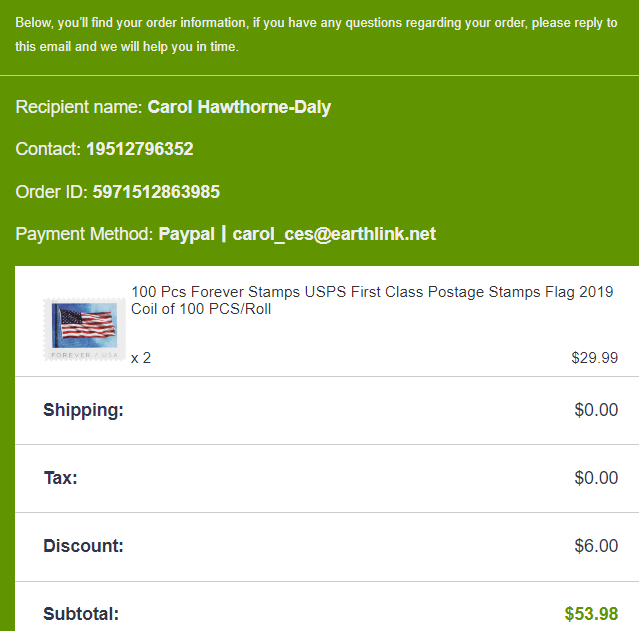The width and height of the screenshot is (639, 631).
Task: Click the $0.00 tax amount
Action: pos(596,478)
